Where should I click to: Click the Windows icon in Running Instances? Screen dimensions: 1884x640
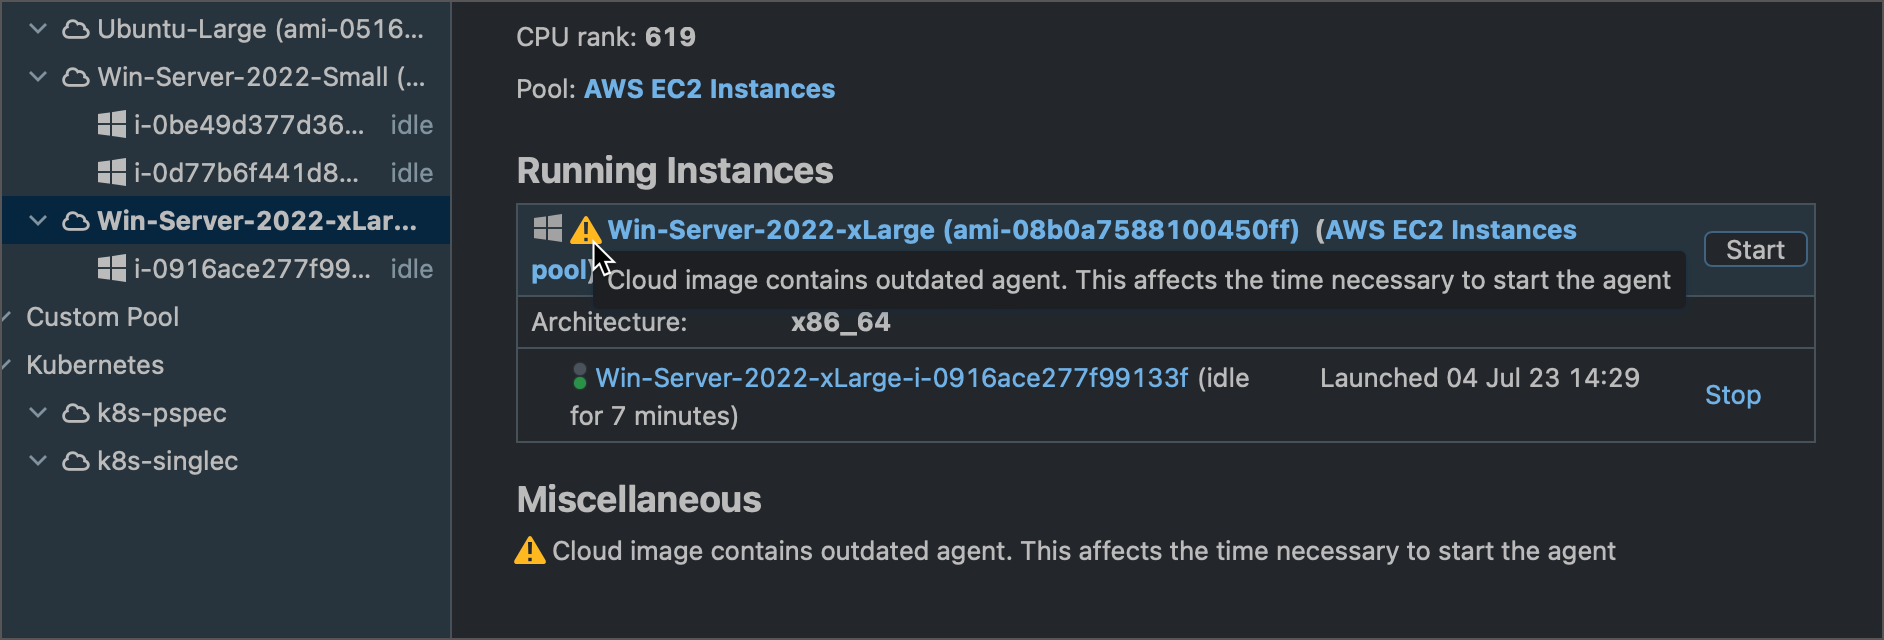click(546, 229)
